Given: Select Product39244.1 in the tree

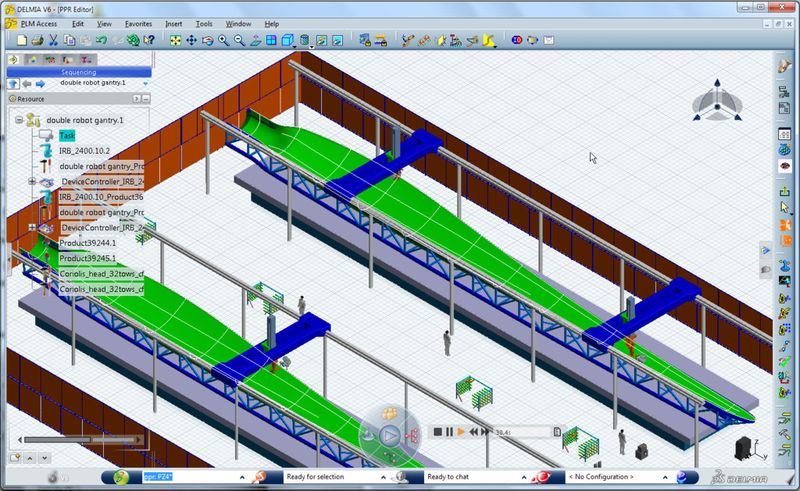Looking at the screenshot, I should [88, 242].
